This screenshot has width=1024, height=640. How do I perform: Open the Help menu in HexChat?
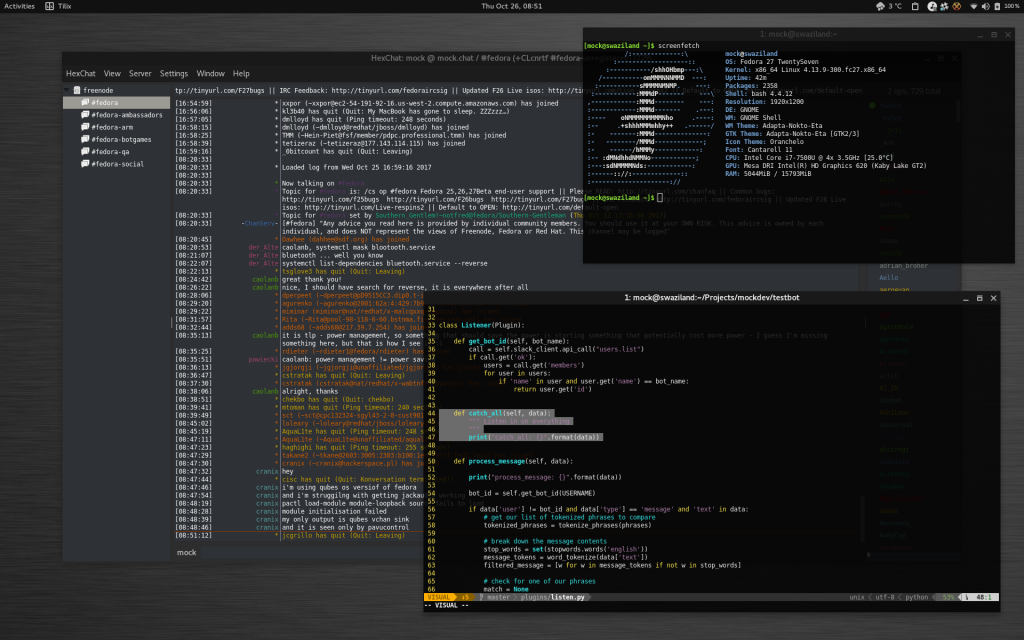tap(241, 73)
